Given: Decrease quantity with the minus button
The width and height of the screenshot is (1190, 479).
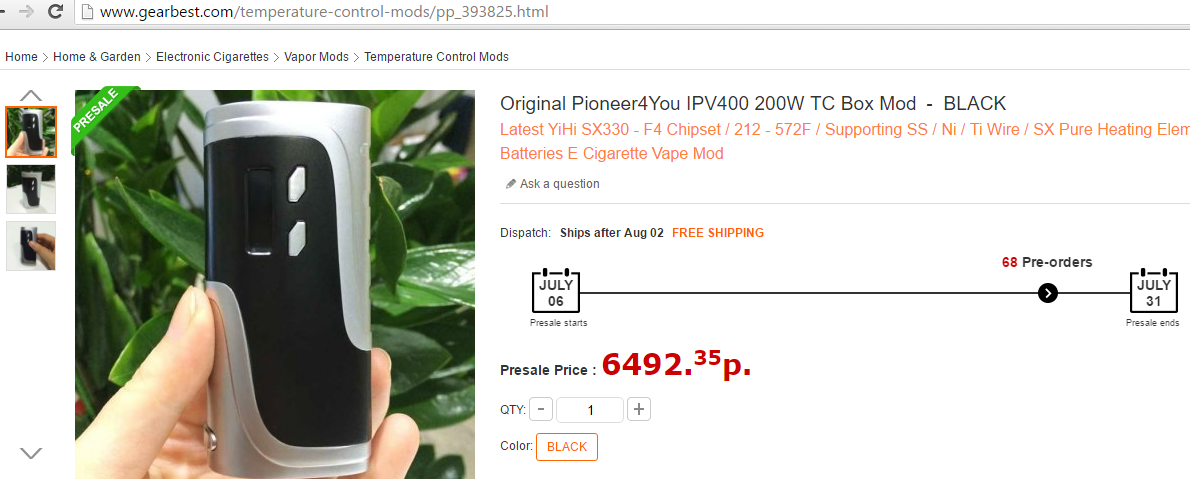Looking at the screenshot, I should click(x=540, y=410).
